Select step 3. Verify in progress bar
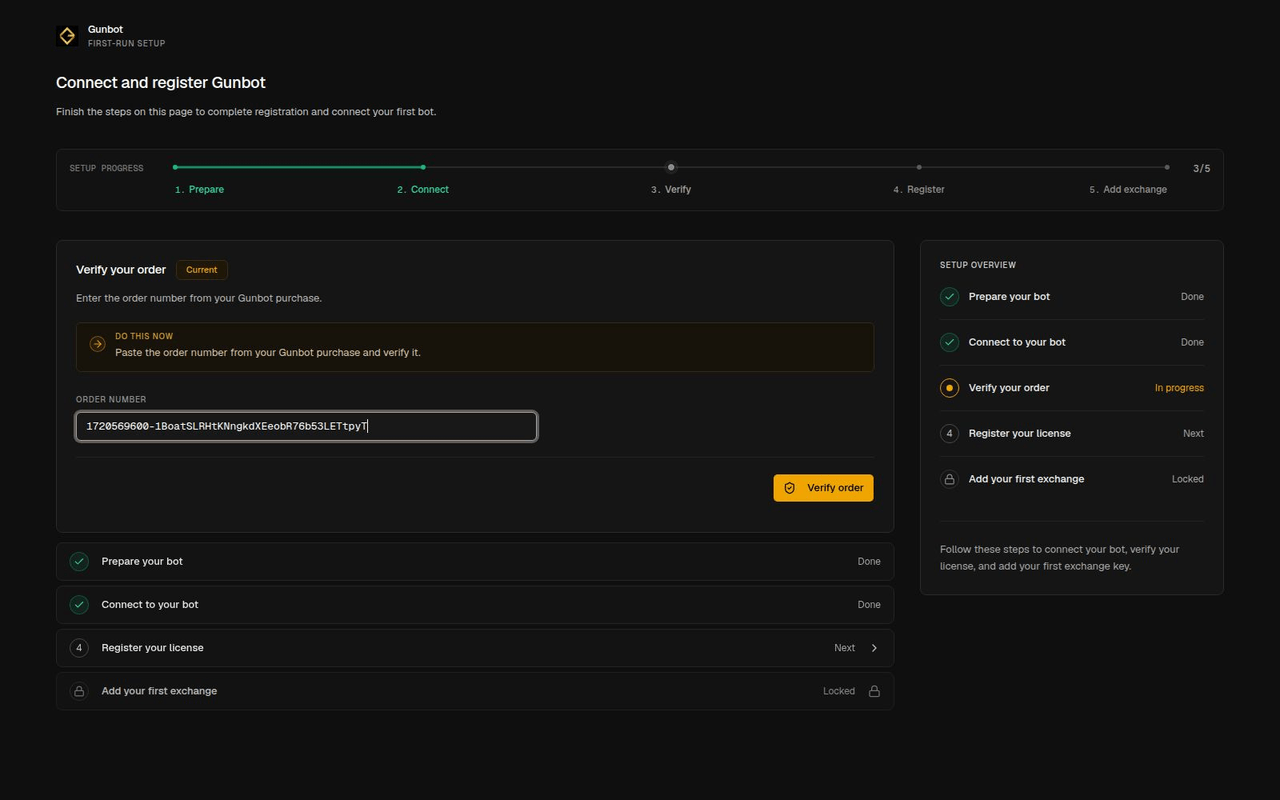Viewport: 1280px width, 800px height. [x=671, y=189]
